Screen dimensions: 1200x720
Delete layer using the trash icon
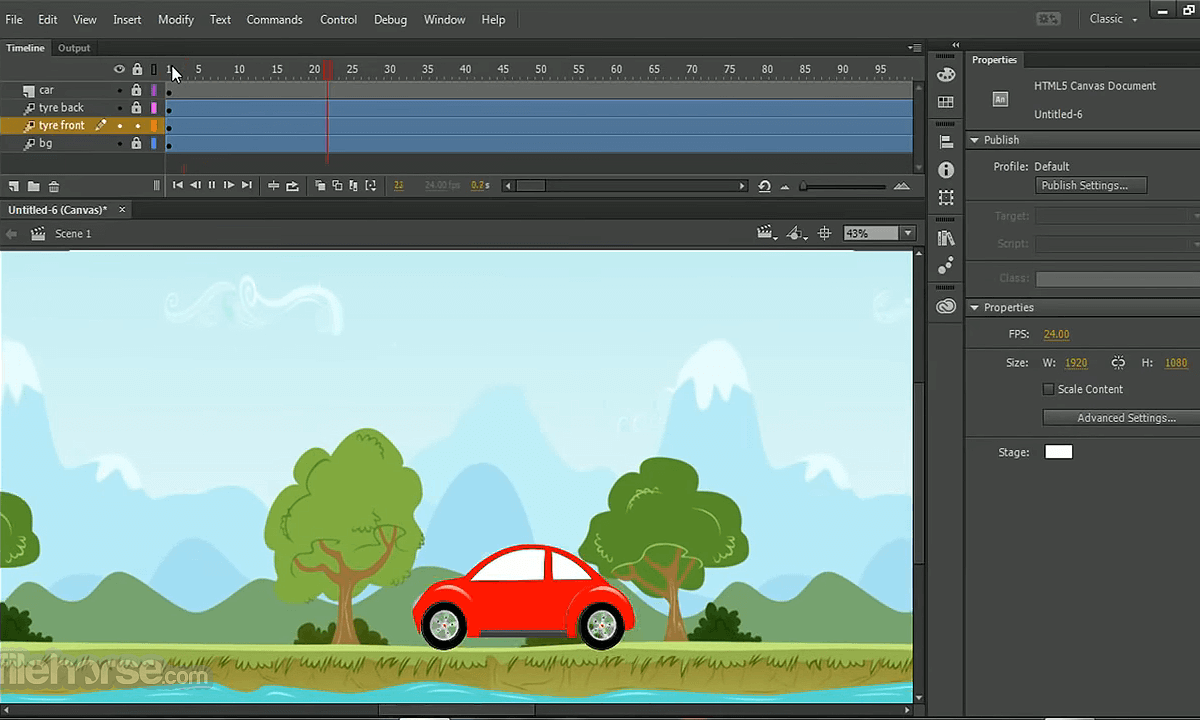(54, 186)
